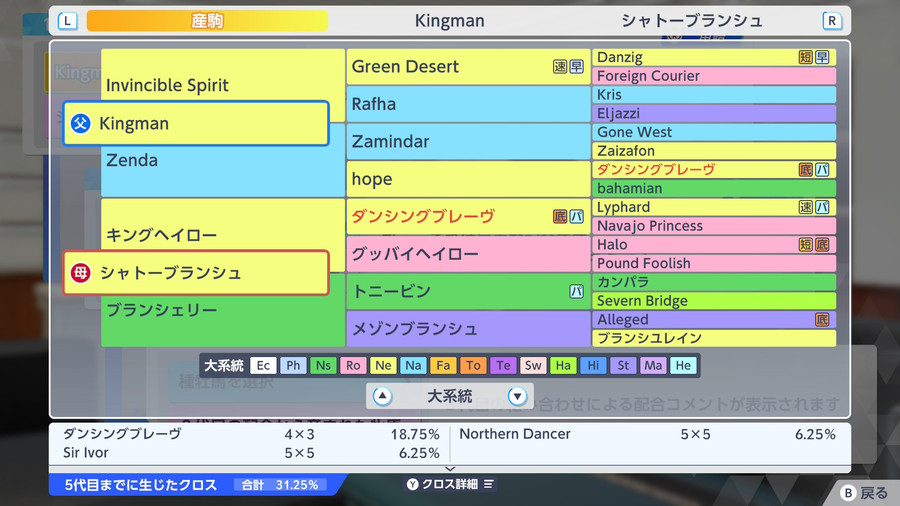900x506 pixels.
Task: Click the Fa lineage color swatch
Action: point(443,365)
